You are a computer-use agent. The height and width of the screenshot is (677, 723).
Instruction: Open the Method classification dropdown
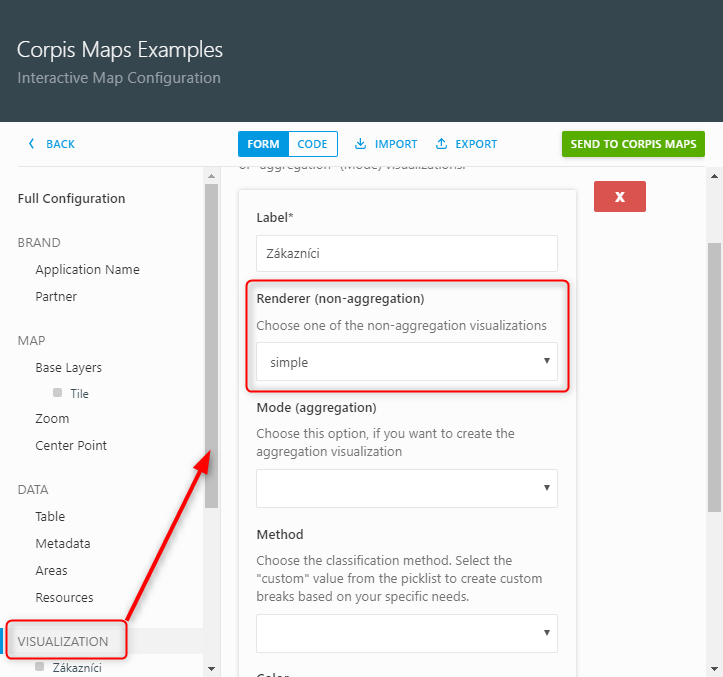[407, 633]
